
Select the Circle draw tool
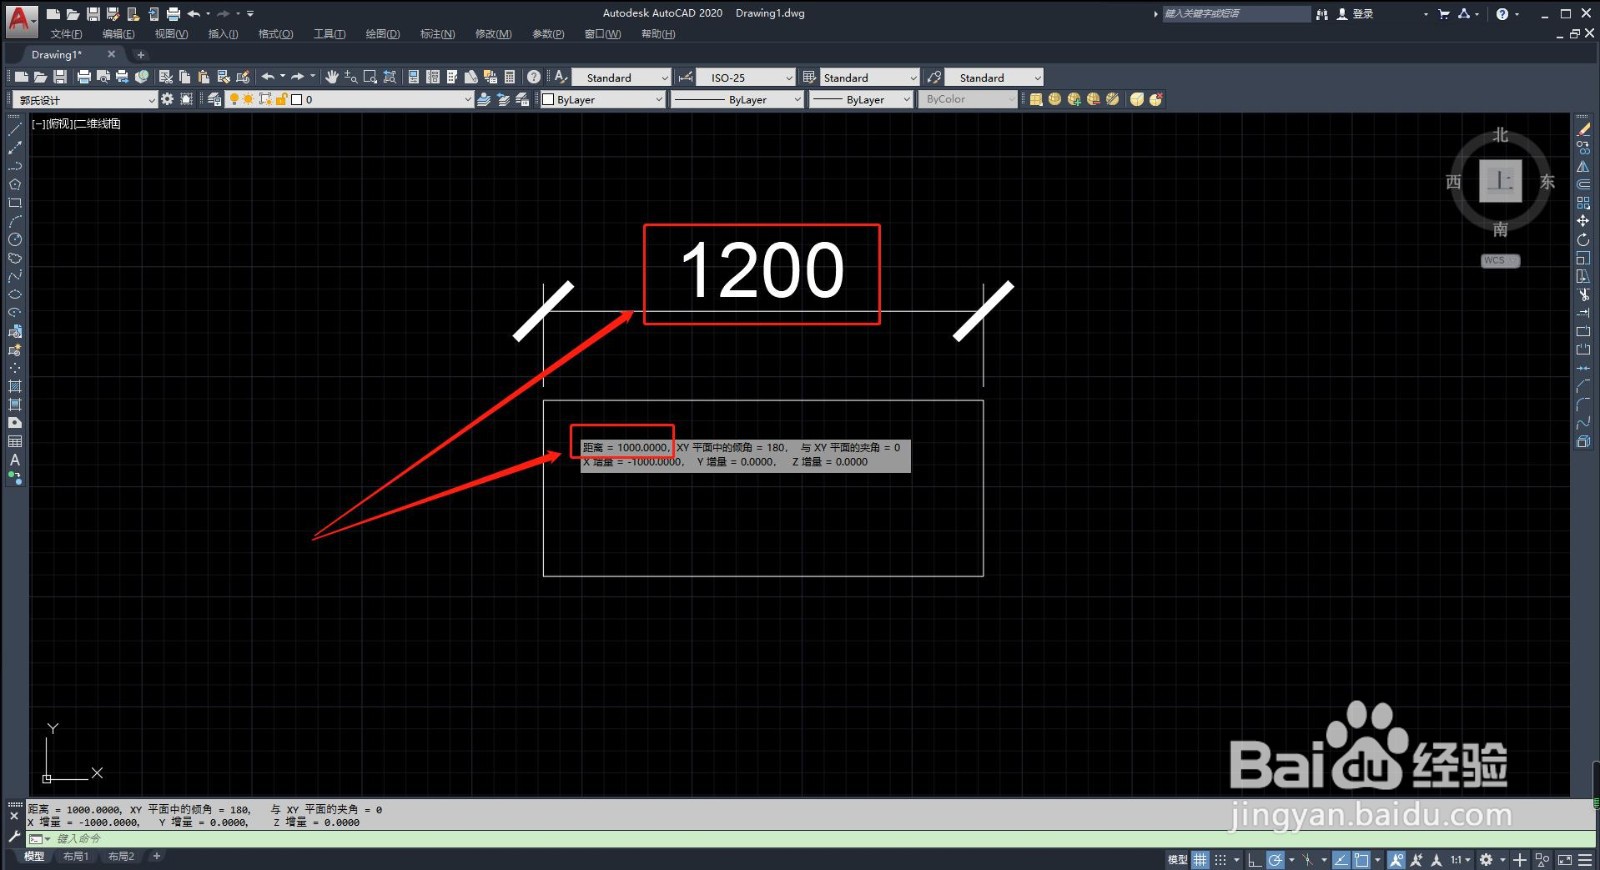[x=15, y=239]
